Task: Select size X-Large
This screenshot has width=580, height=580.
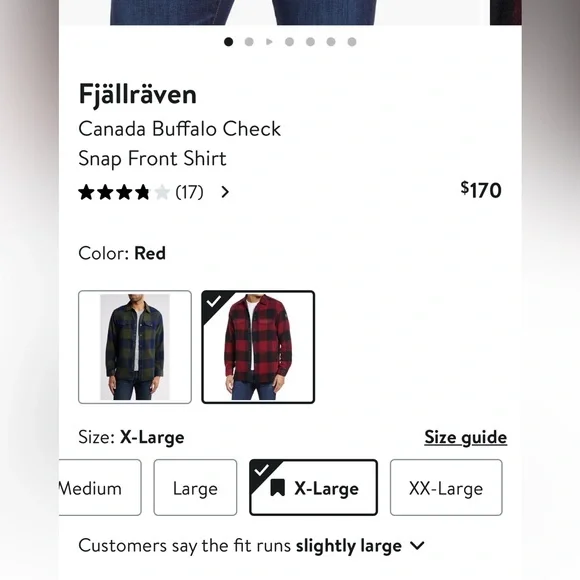Action: (314, 488)
